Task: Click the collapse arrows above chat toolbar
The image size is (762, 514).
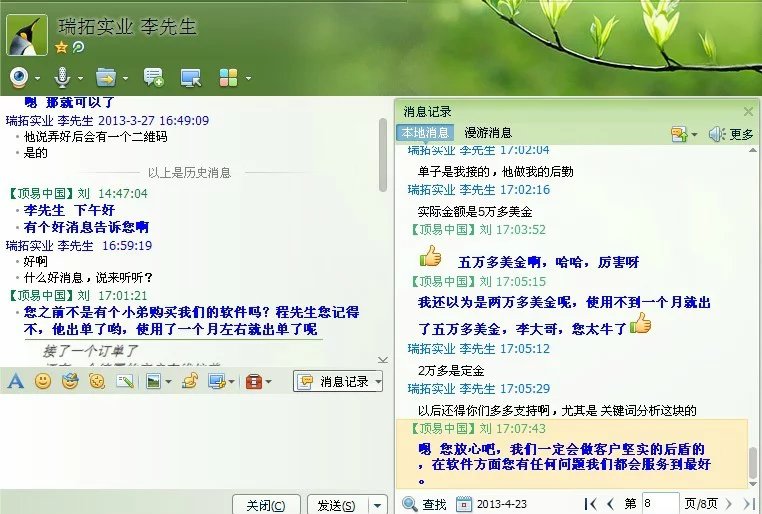Action: [383, 360]
